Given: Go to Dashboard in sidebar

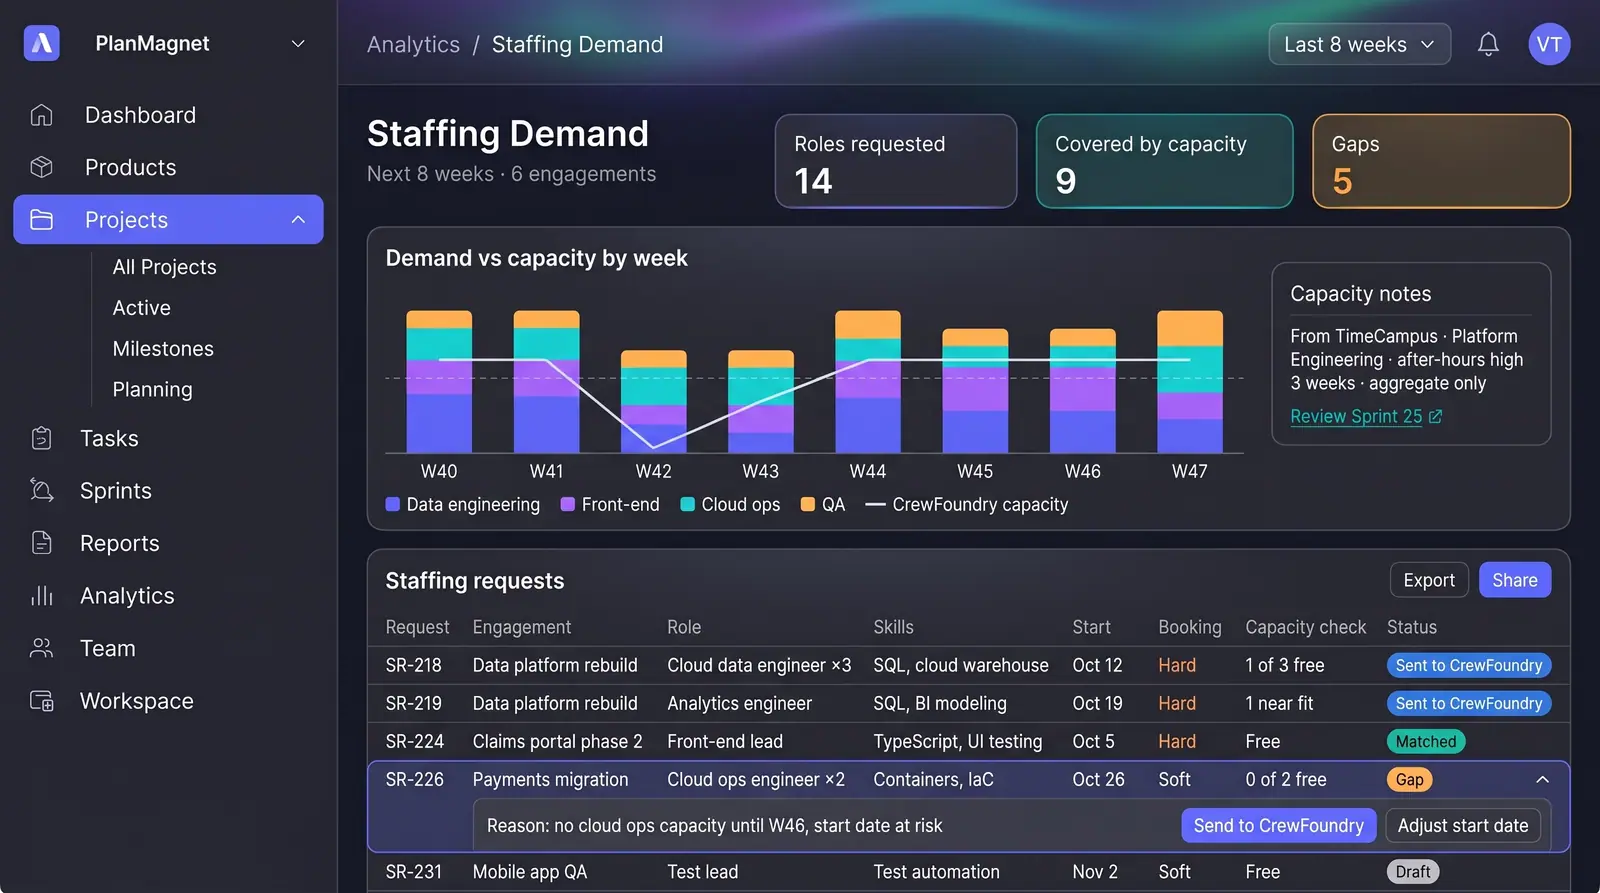Looking at the screenshot, I should click(x=140, y=115).
